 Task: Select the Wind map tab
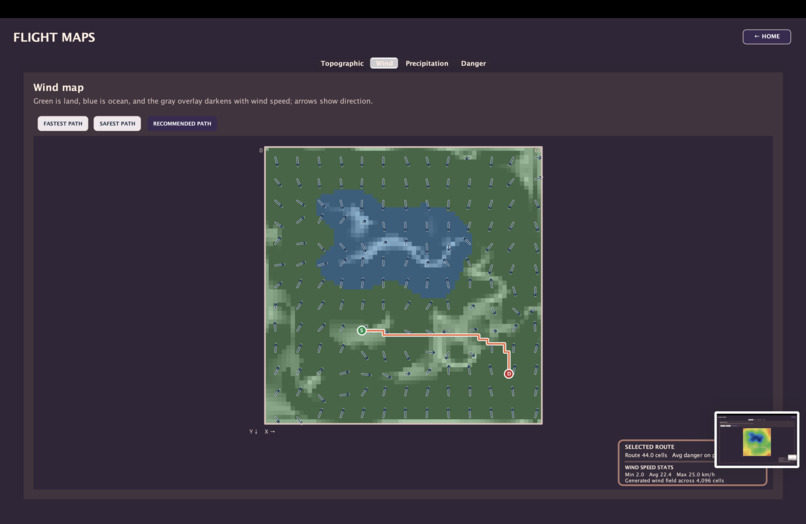(384, 63)
